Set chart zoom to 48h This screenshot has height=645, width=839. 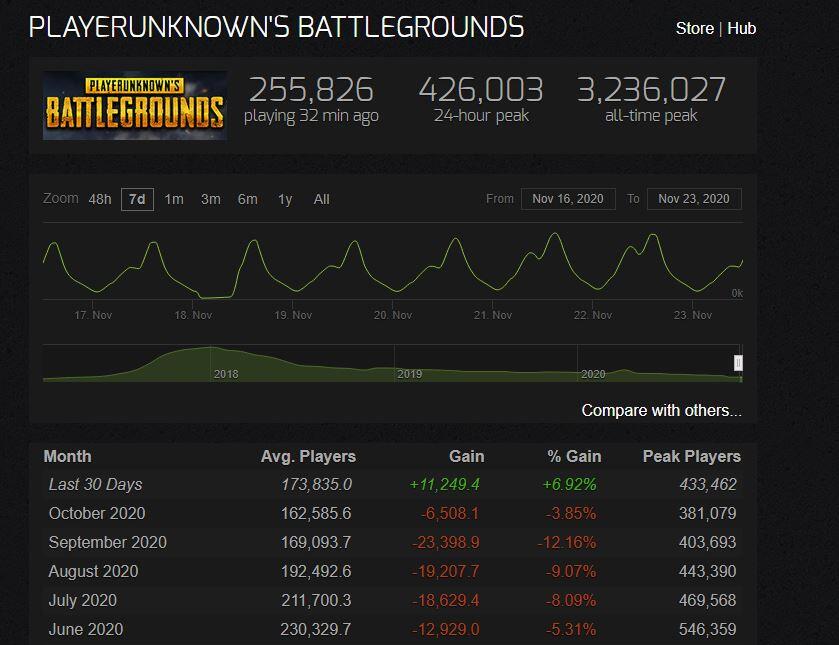coord(100,199)
